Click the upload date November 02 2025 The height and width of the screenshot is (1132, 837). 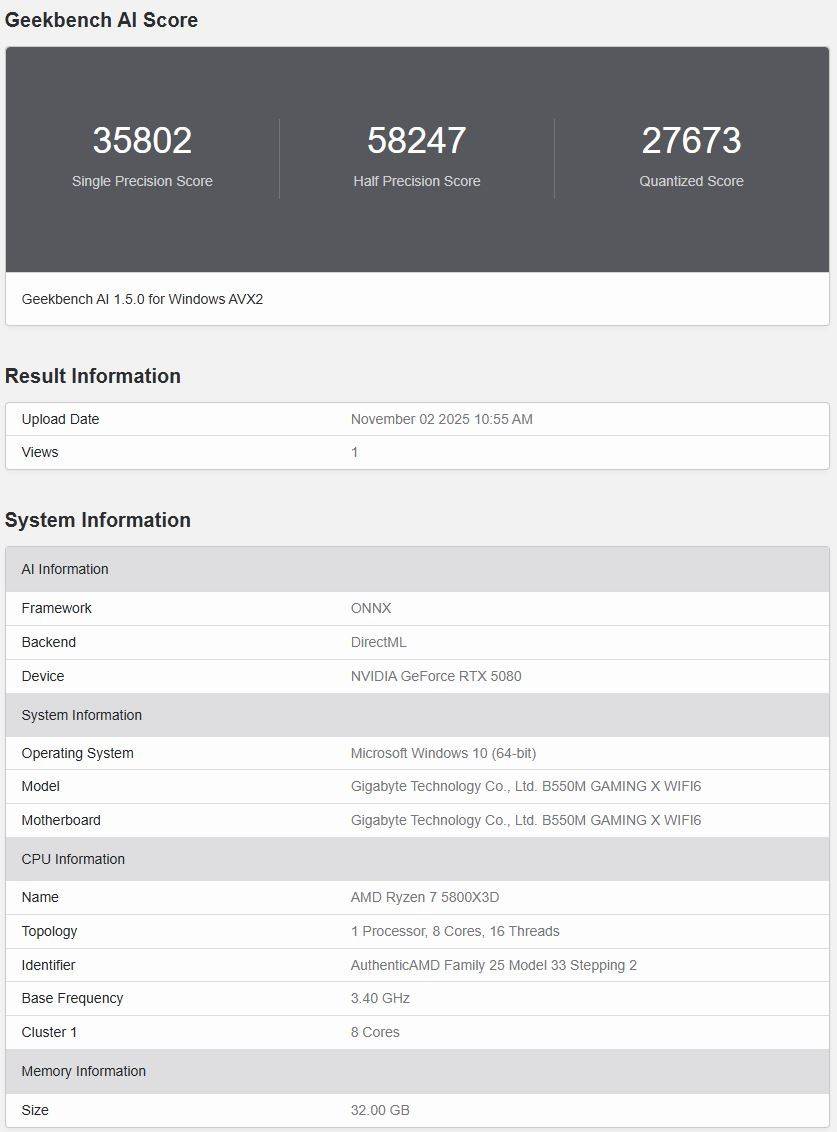(x=441, y=419)
